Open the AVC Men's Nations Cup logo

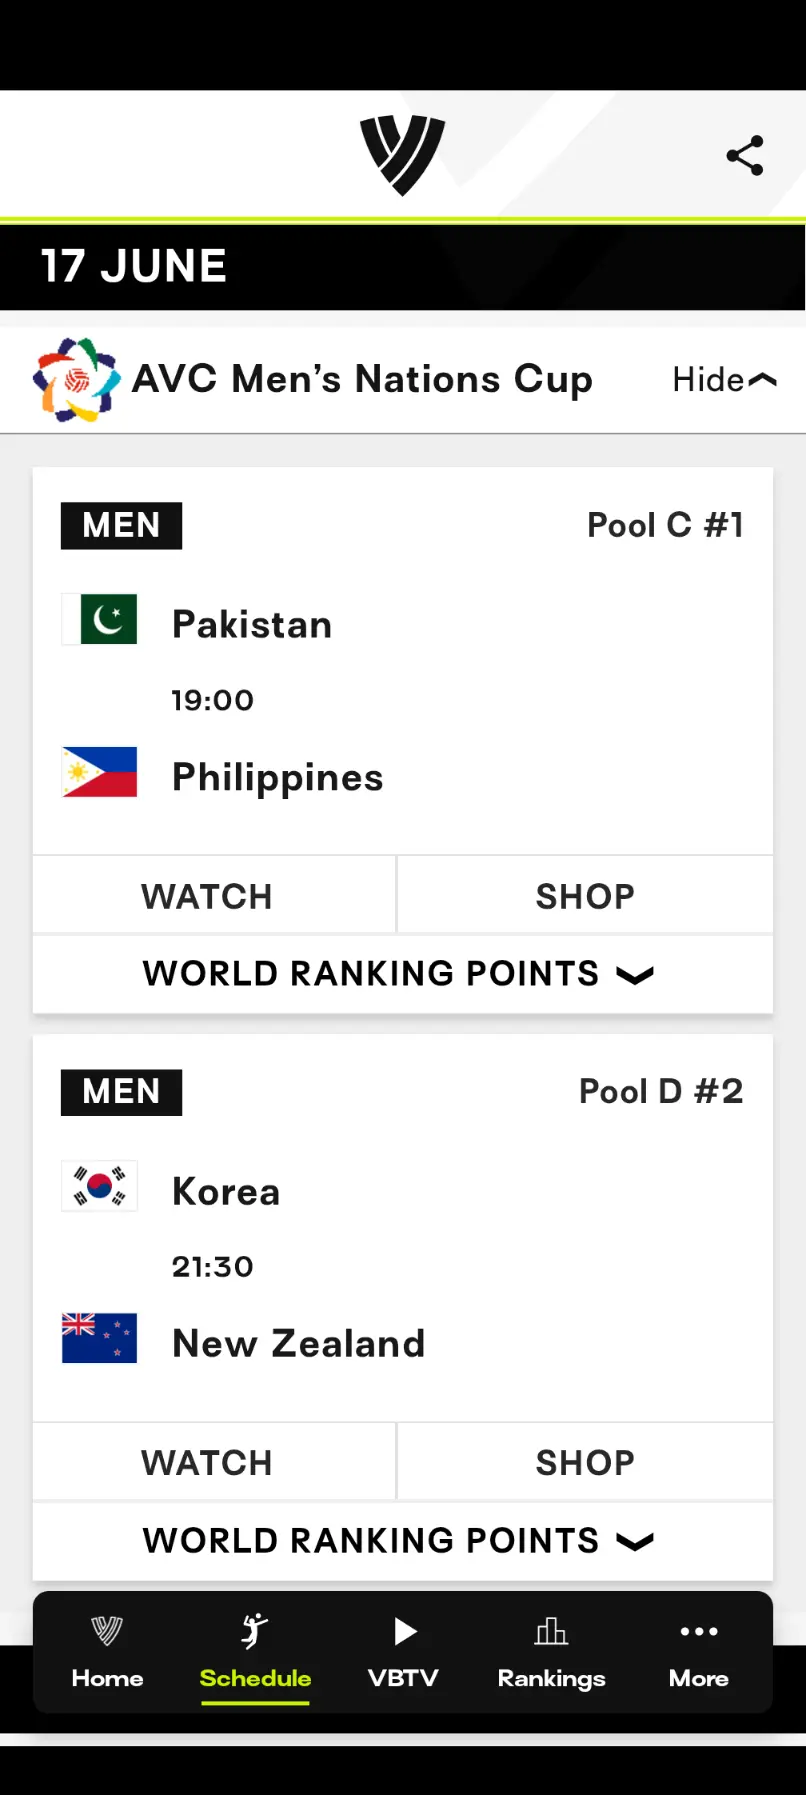tap(77, 380)
